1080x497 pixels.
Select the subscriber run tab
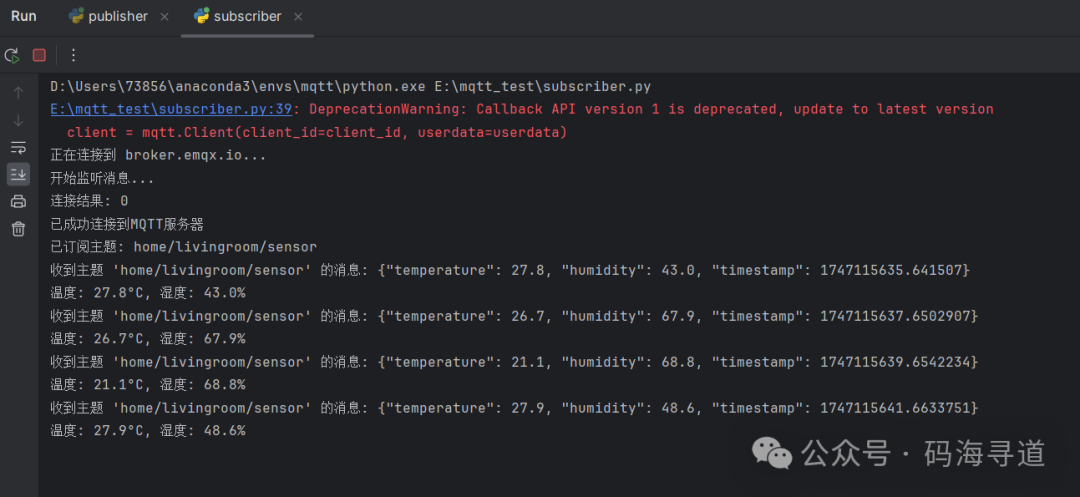click(x=247, y=17)
